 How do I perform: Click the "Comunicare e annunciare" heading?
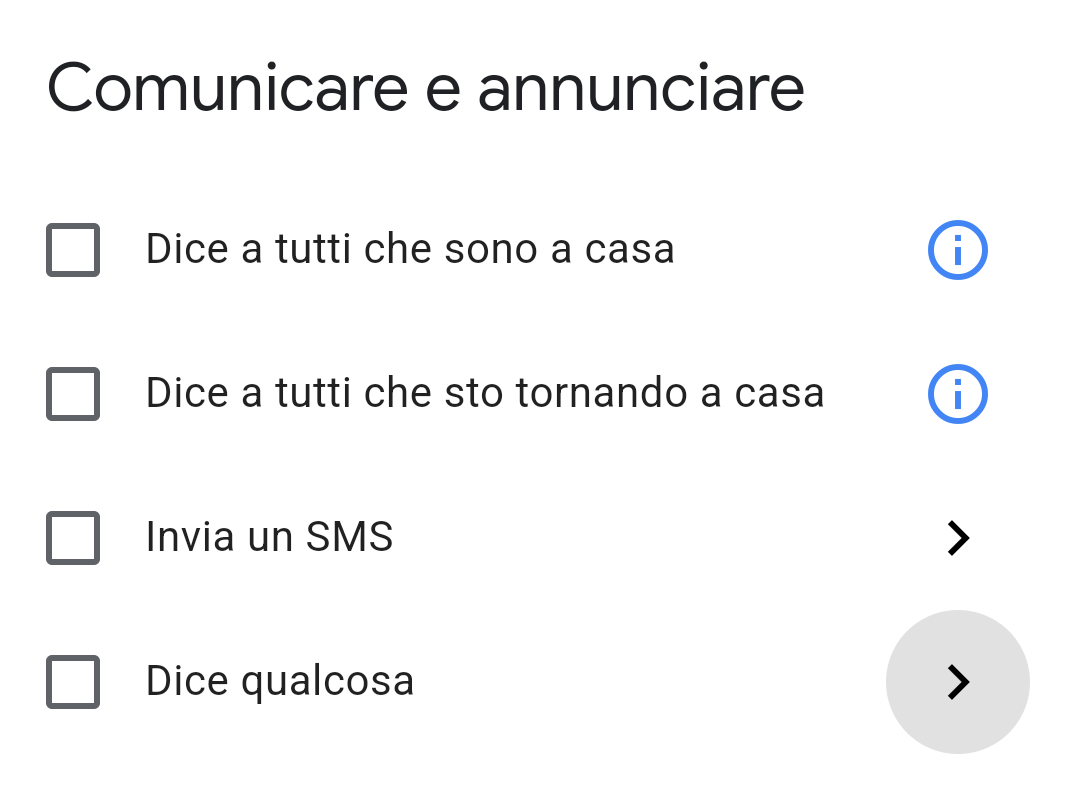pos(425,88)
